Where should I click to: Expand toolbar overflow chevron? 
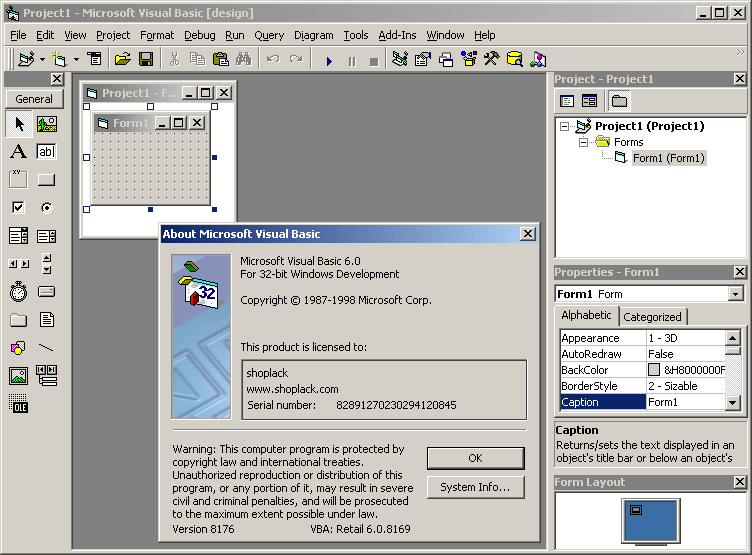740,52
